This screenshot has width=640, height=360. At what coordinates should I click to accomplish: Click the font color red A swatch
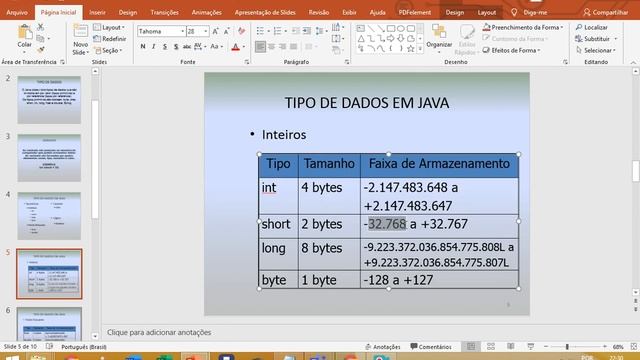236,47
